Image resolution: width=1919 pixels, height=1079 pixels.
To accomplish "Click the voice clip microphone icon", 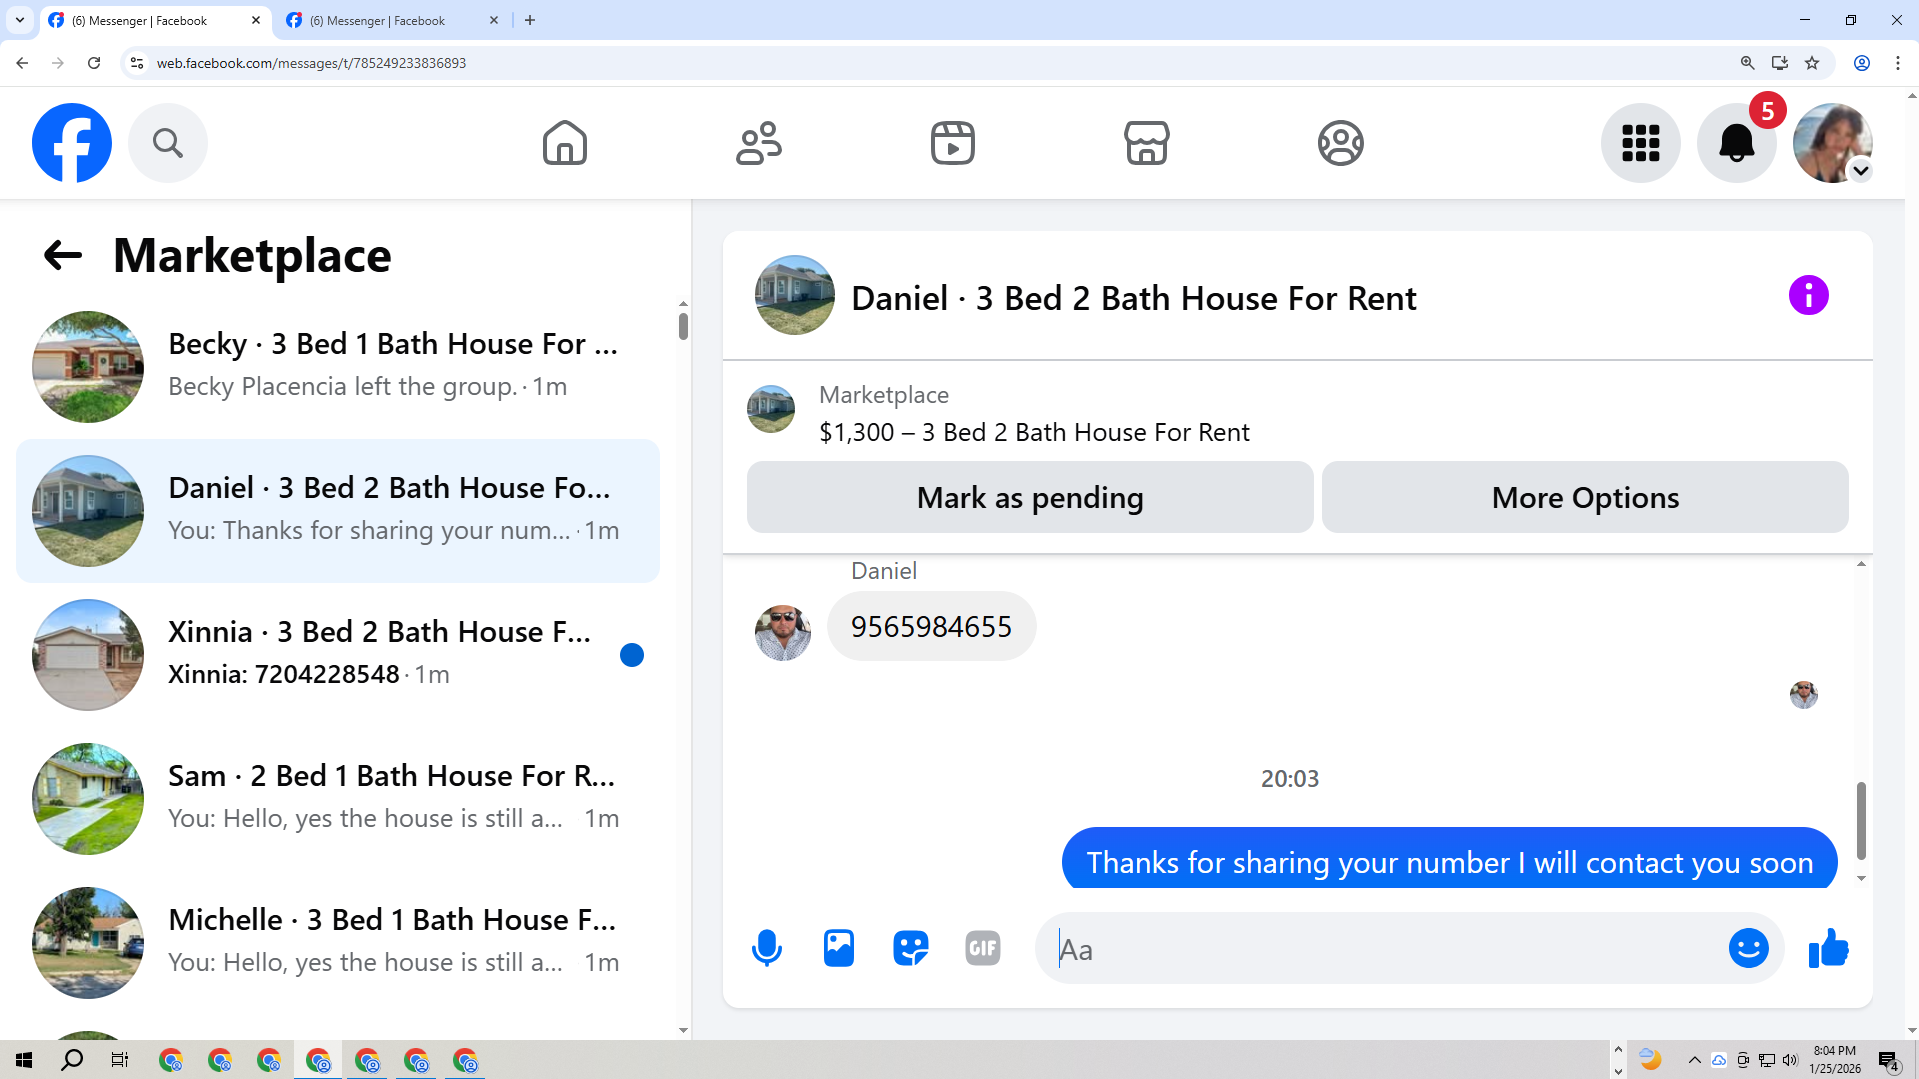I will click(x=767, y=948).
